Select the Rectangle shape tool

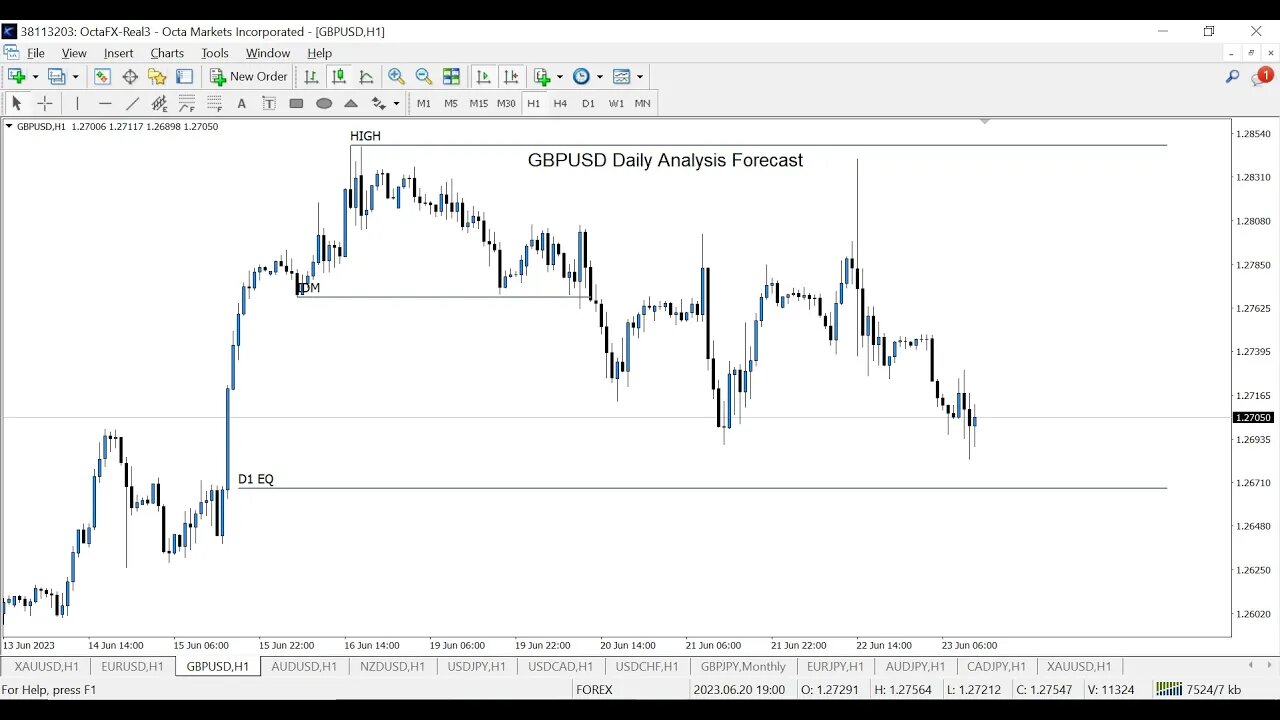coord(296,103)
